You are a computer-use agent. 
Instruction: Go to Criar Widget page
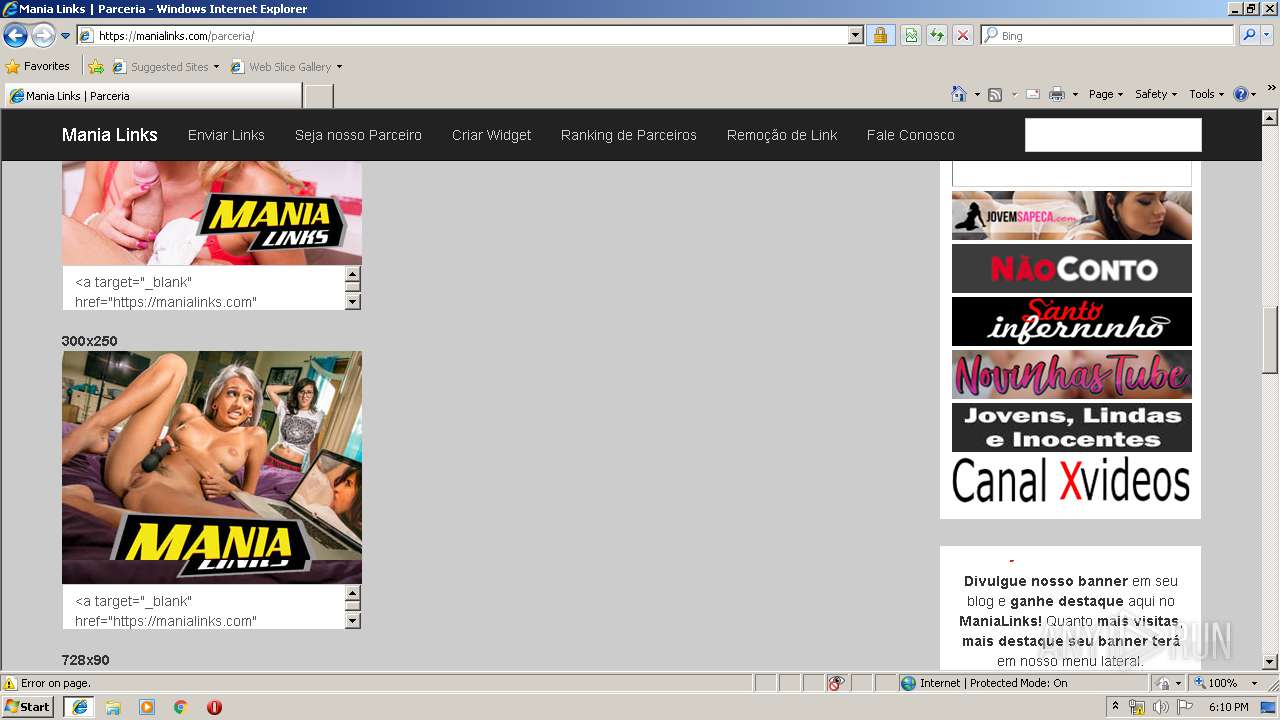491,135
